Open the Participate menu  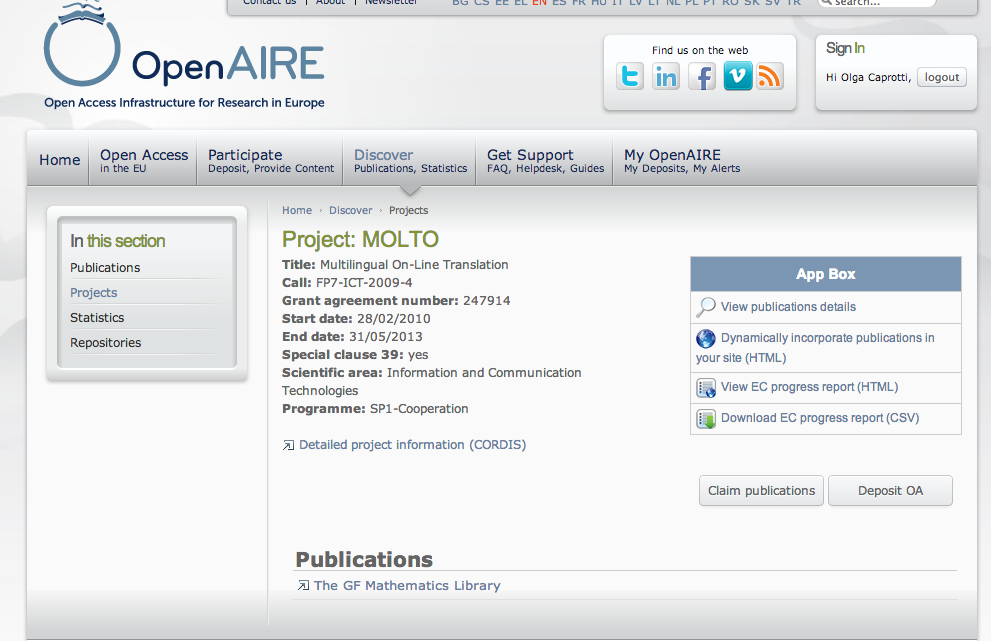pyautogui.click(x=271, y=160)
